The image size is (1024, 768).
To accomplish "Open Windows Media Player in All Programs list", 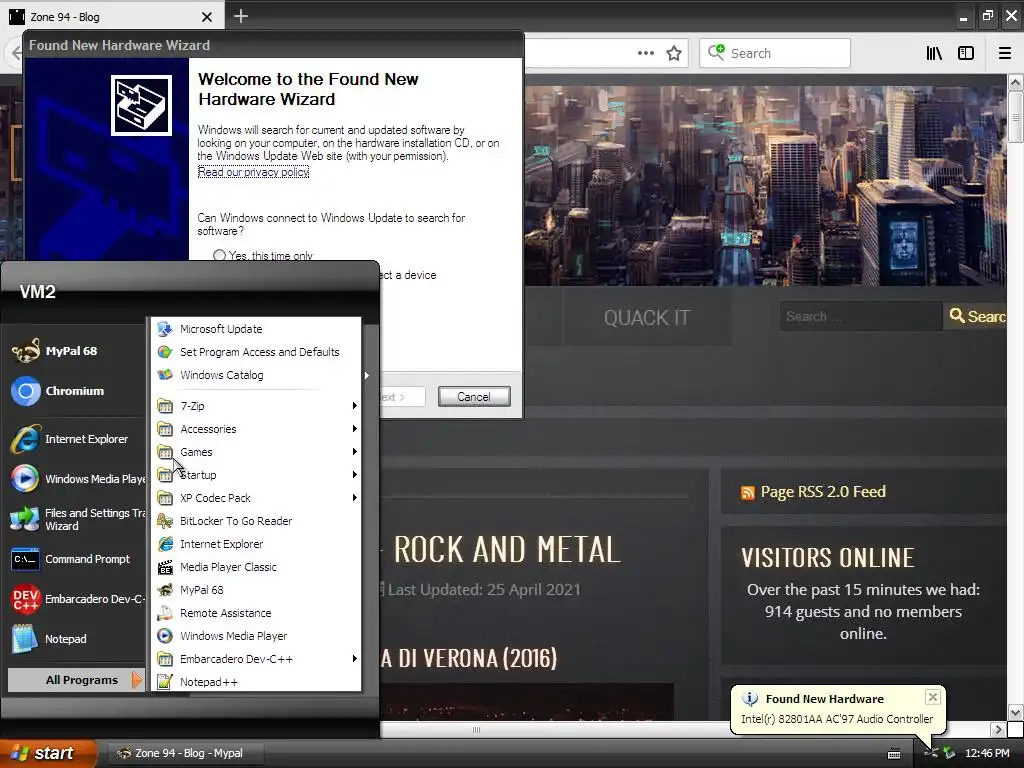I will click(256, 636).
